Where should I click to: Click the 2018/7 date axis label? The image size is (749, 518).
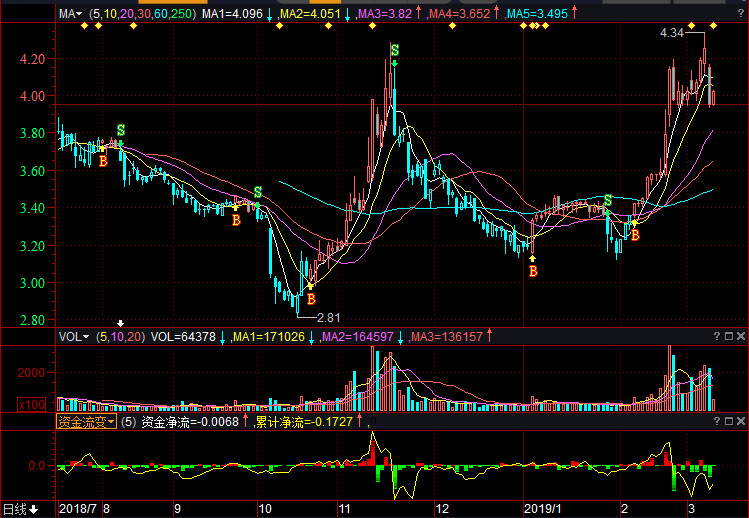(x=78, y=509)
